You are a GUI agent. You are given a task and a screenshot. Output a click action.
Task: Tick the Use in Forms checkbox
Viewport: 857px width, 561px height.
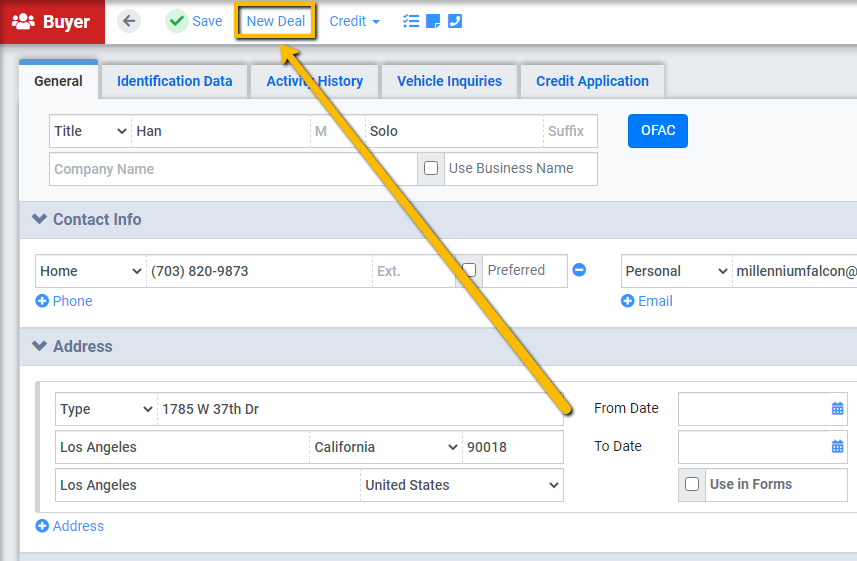tap(692, 484)
